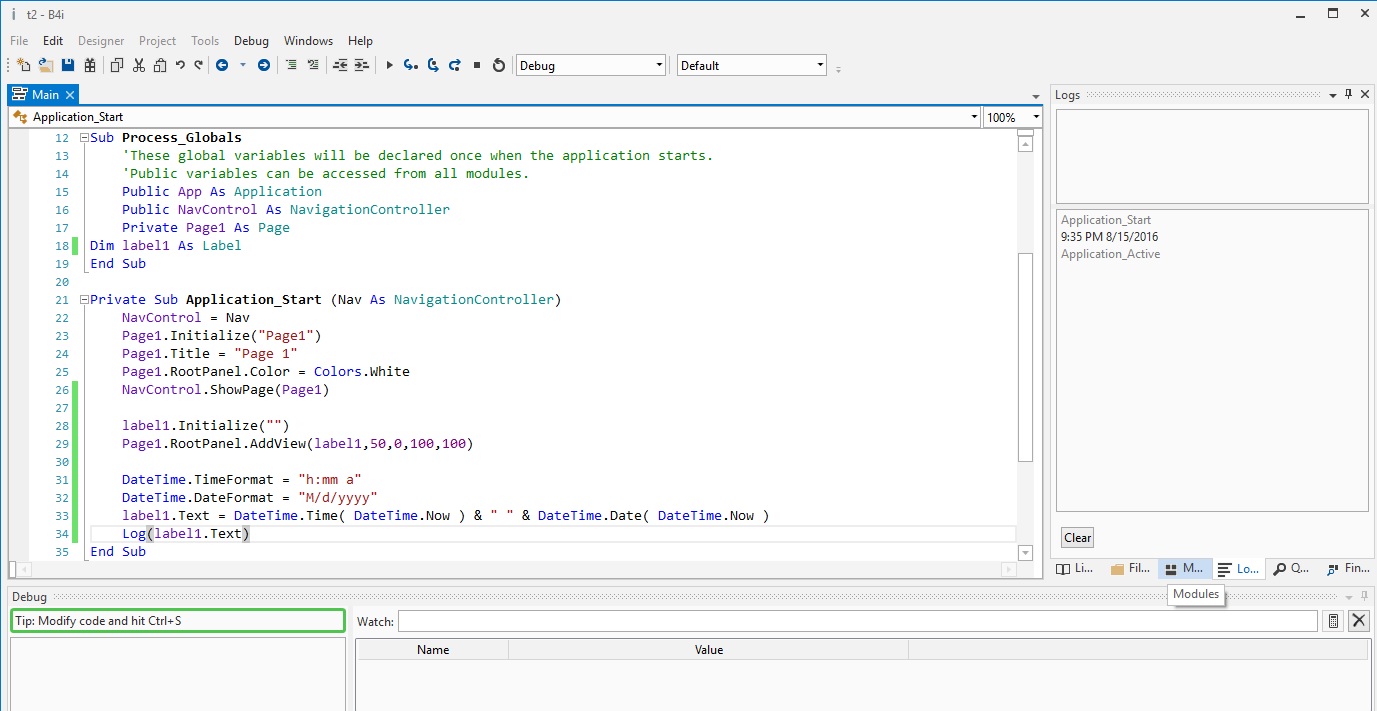This screenshot has height=711, width=1377.
Task: Click the Restart circular arrow icon
Action: [499, 66]
